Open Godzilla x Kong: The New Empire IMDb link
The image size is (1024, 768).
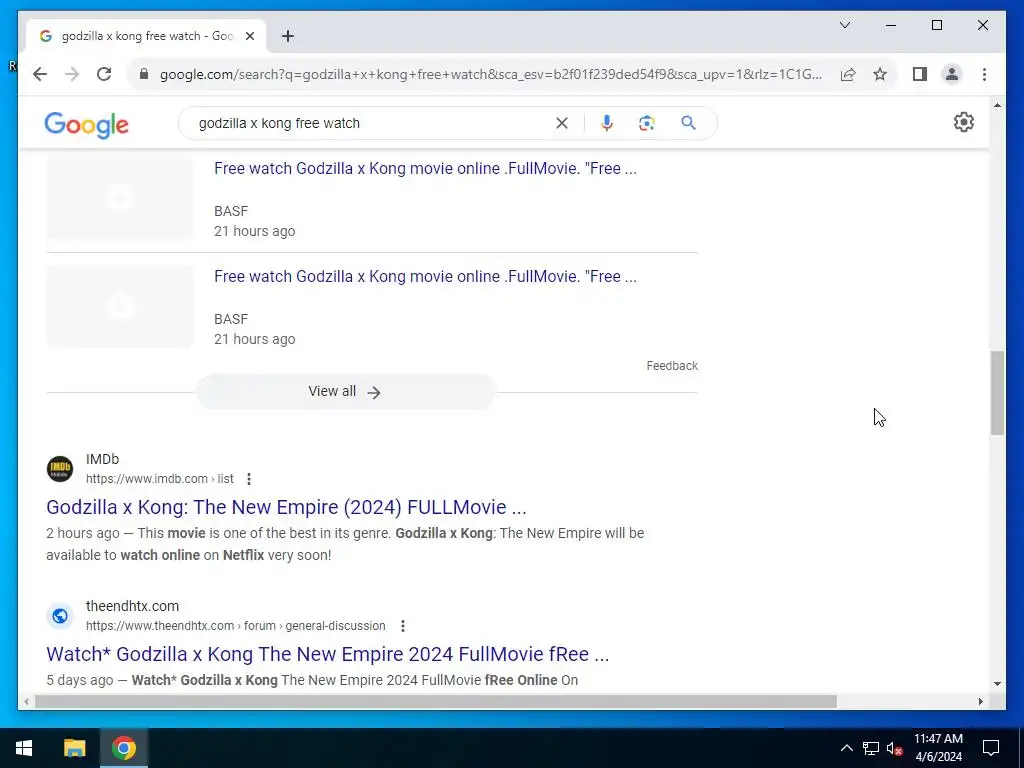pos(286,507)
